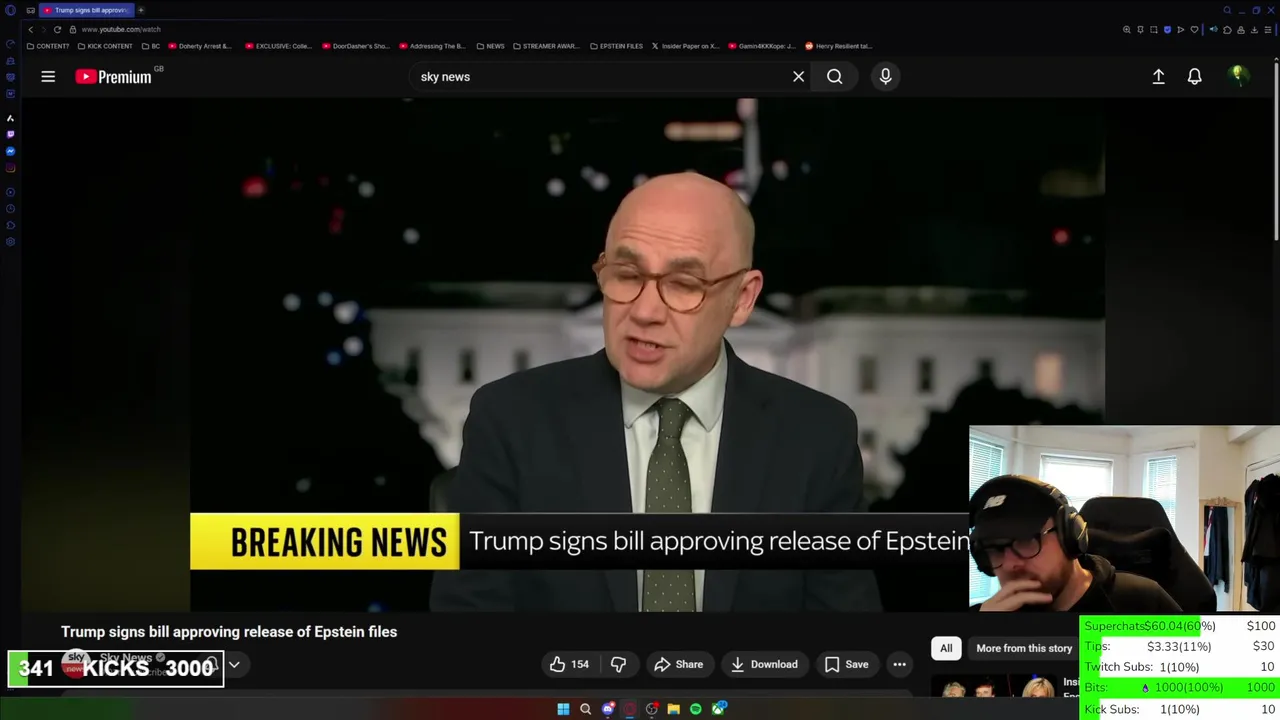The height and width of the screenshot is (720, 1280).
Task: Select the More from this story chip
Action: coord(1024,648)
